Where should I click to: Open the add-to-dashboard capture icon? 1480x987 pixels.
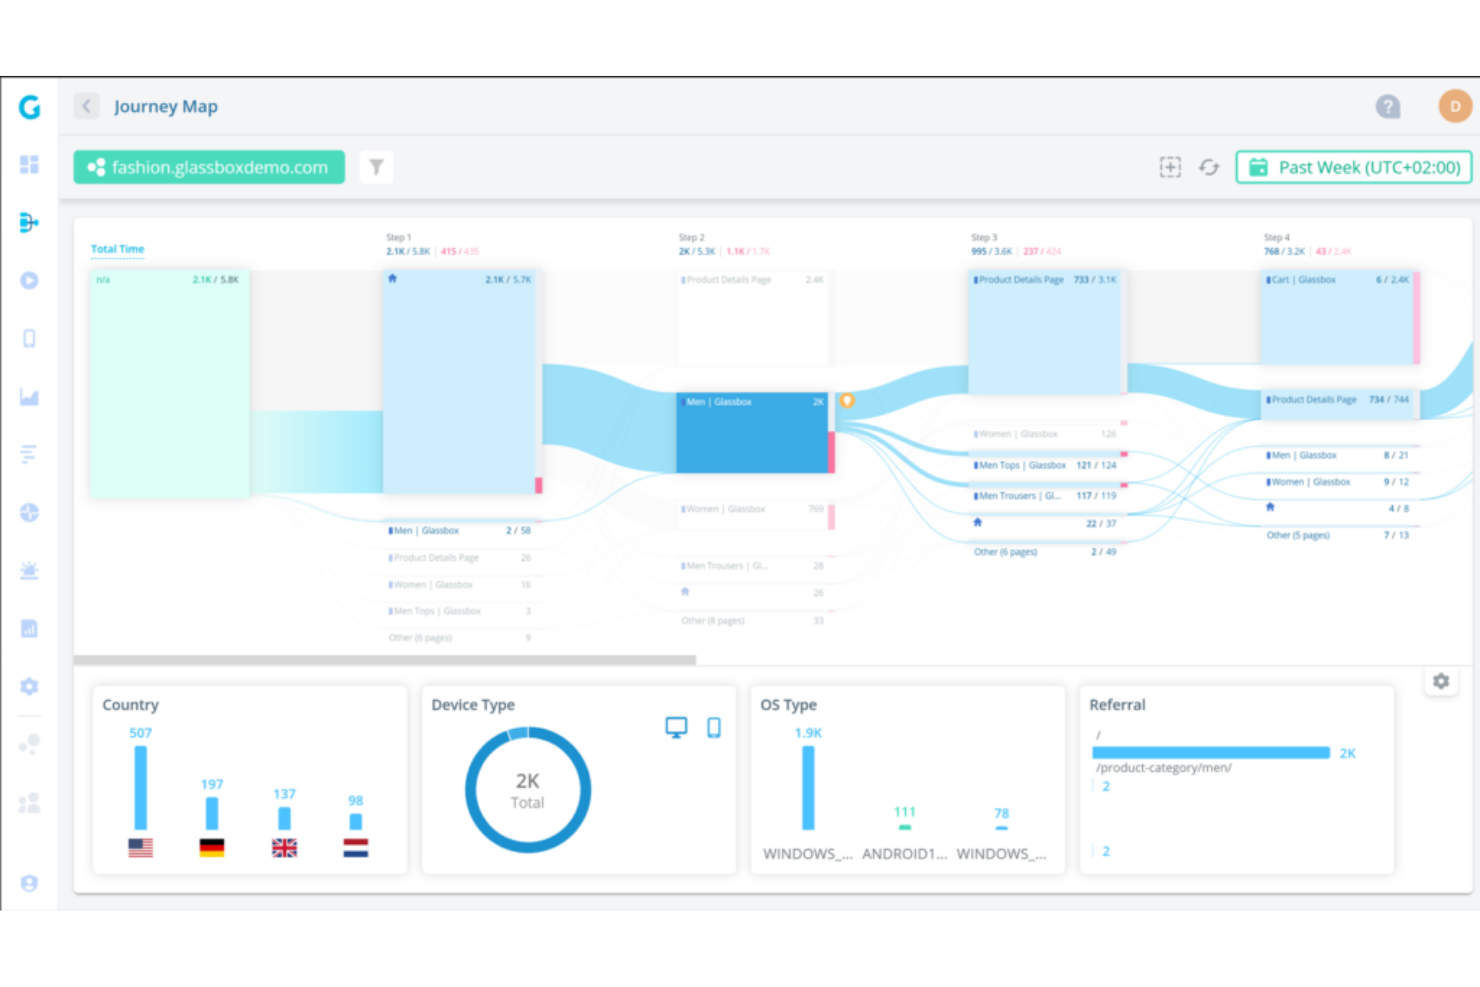coord(1169,167)
